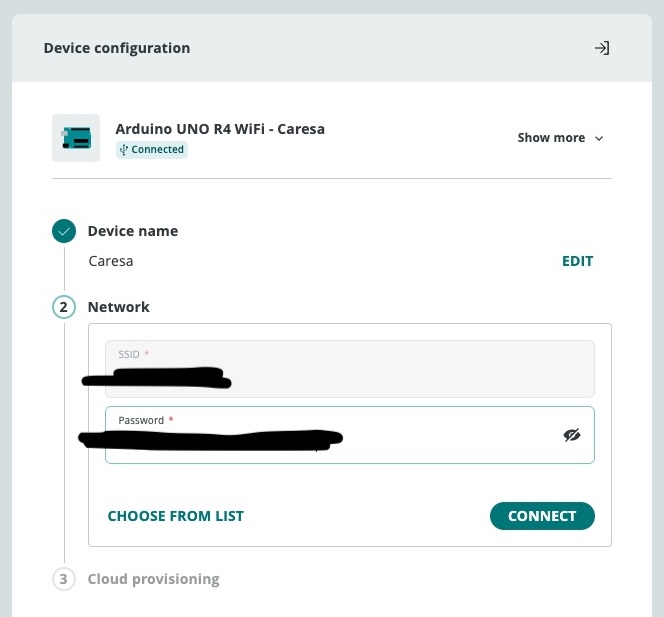
Task: Click the exit panel arrow icon
Action: pos(602,48)
